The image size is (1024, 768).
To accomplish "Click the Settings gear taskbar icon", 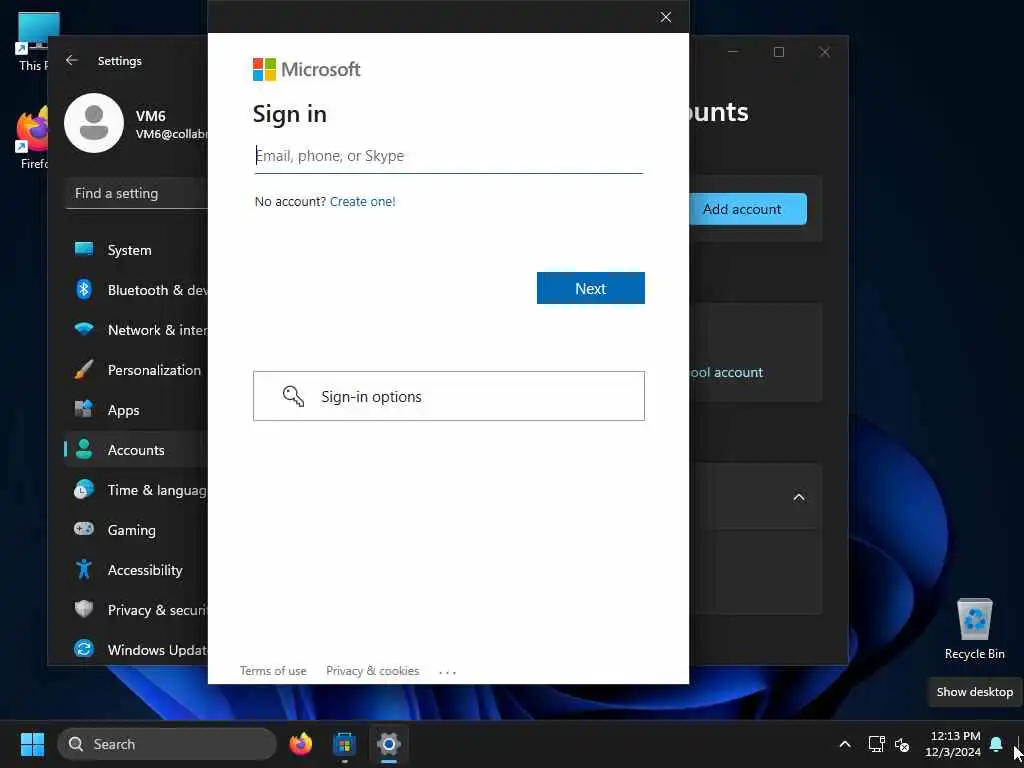I will (x=389, y=744).
